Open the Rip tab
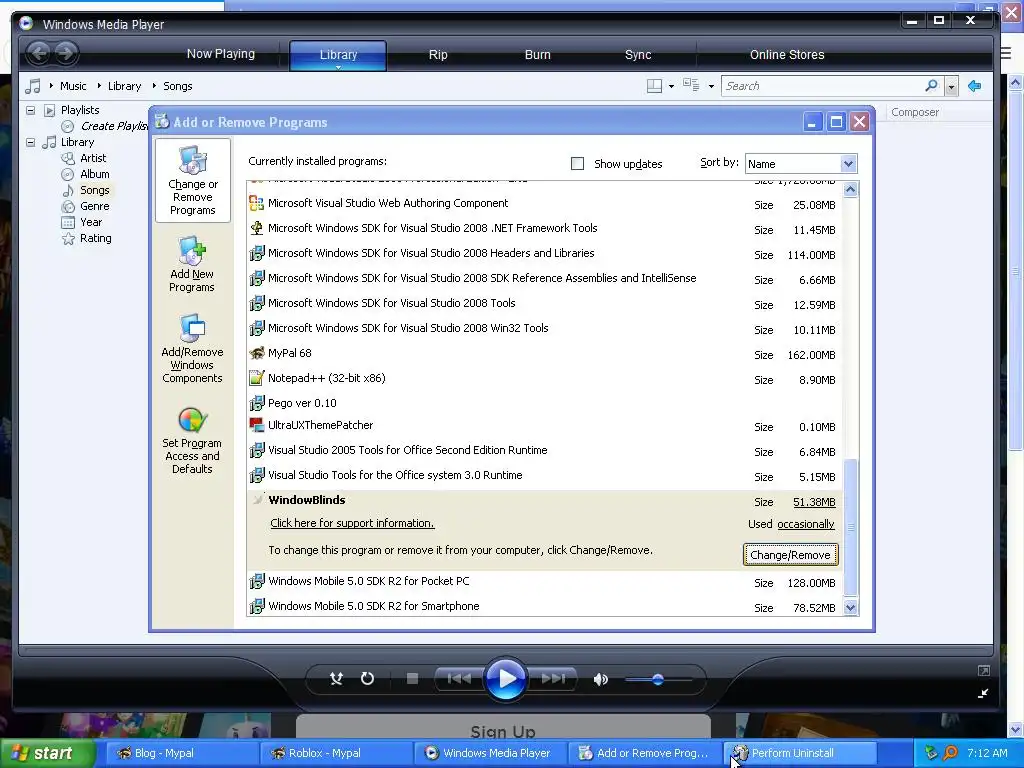The height and width of the screenshot is (768, 1024). 438,55
